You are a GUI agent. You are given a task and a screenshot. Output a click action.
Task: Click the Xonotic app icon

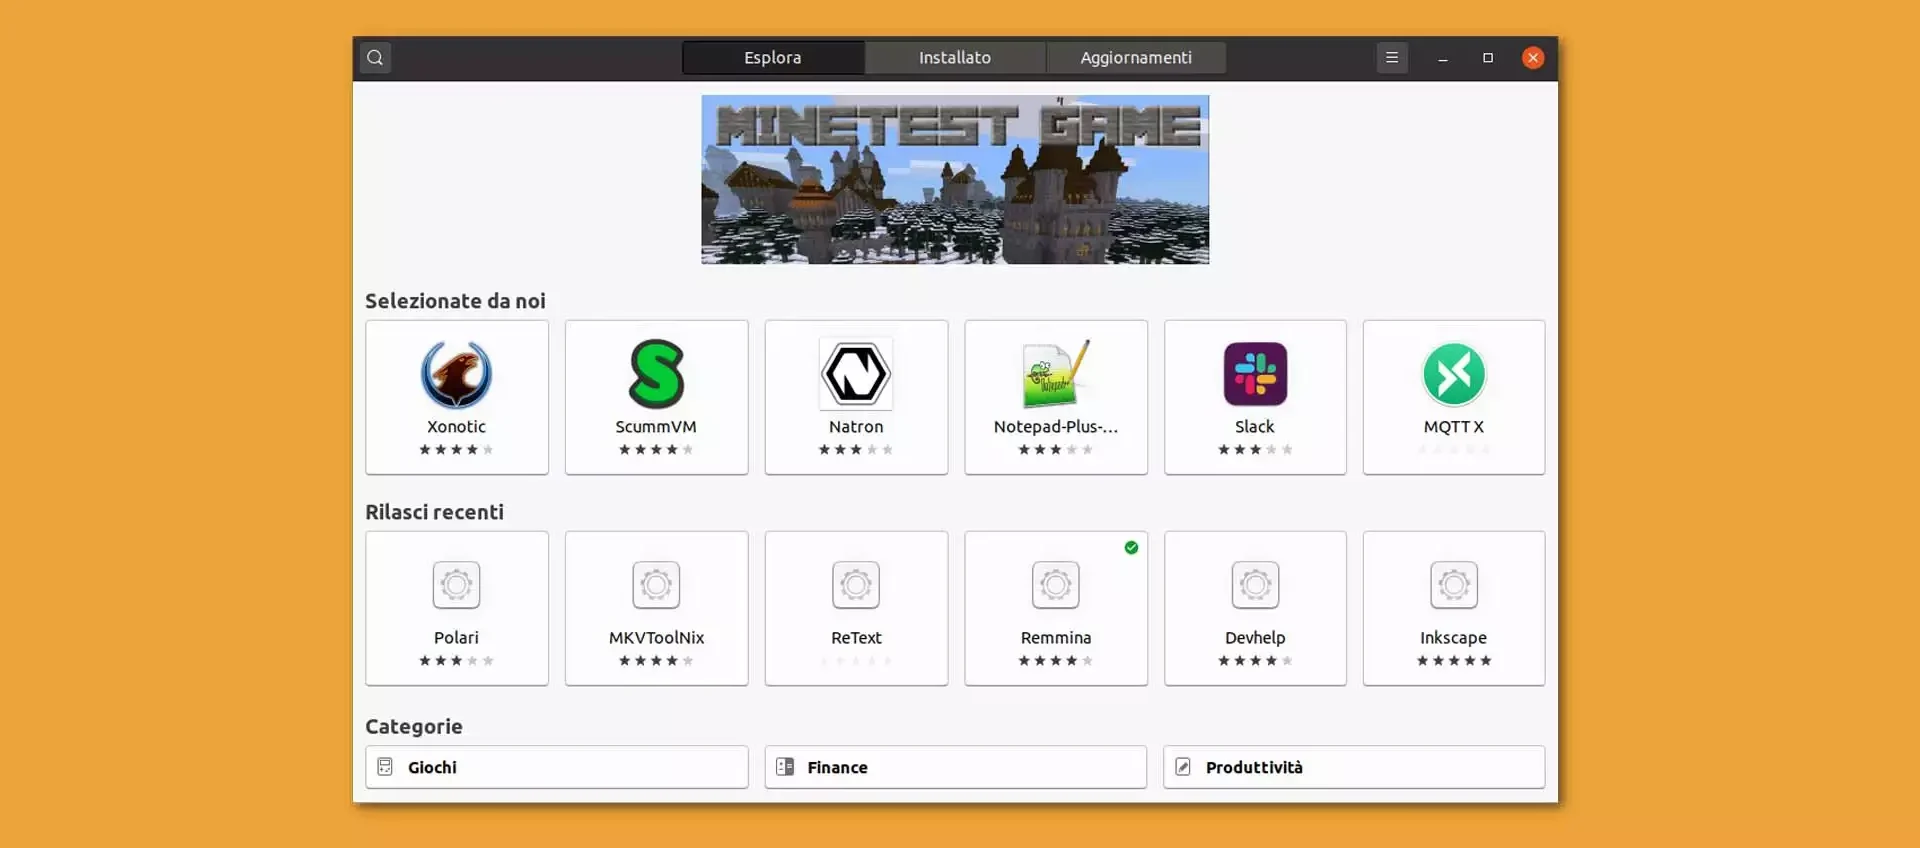pos(456,374)
